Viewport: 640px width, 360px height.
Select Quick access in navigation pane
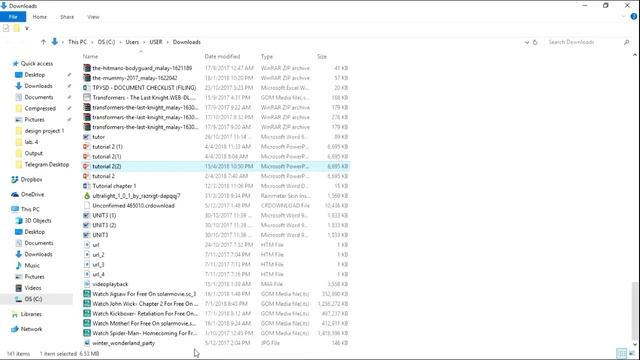coord(37,64)
